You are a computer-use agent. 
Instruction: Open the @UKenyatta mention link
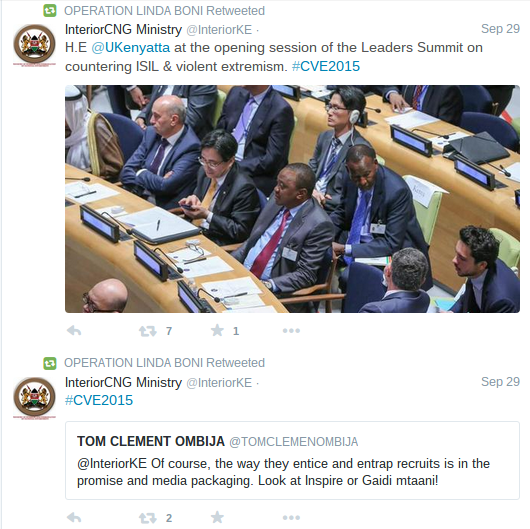[x=130, y=48]
